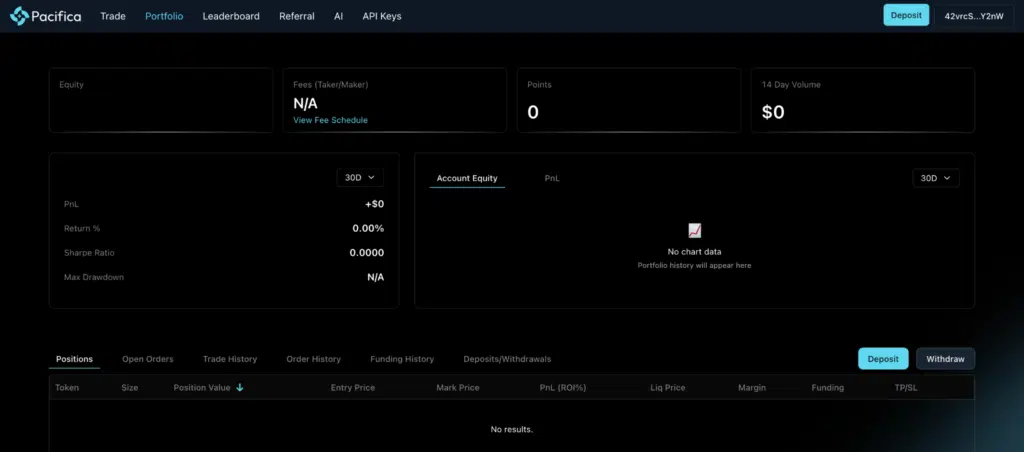Screen dimensions: 1024x452
Task: Open Deposits/Withdrawals tab
Action: (x=507, y=359)
